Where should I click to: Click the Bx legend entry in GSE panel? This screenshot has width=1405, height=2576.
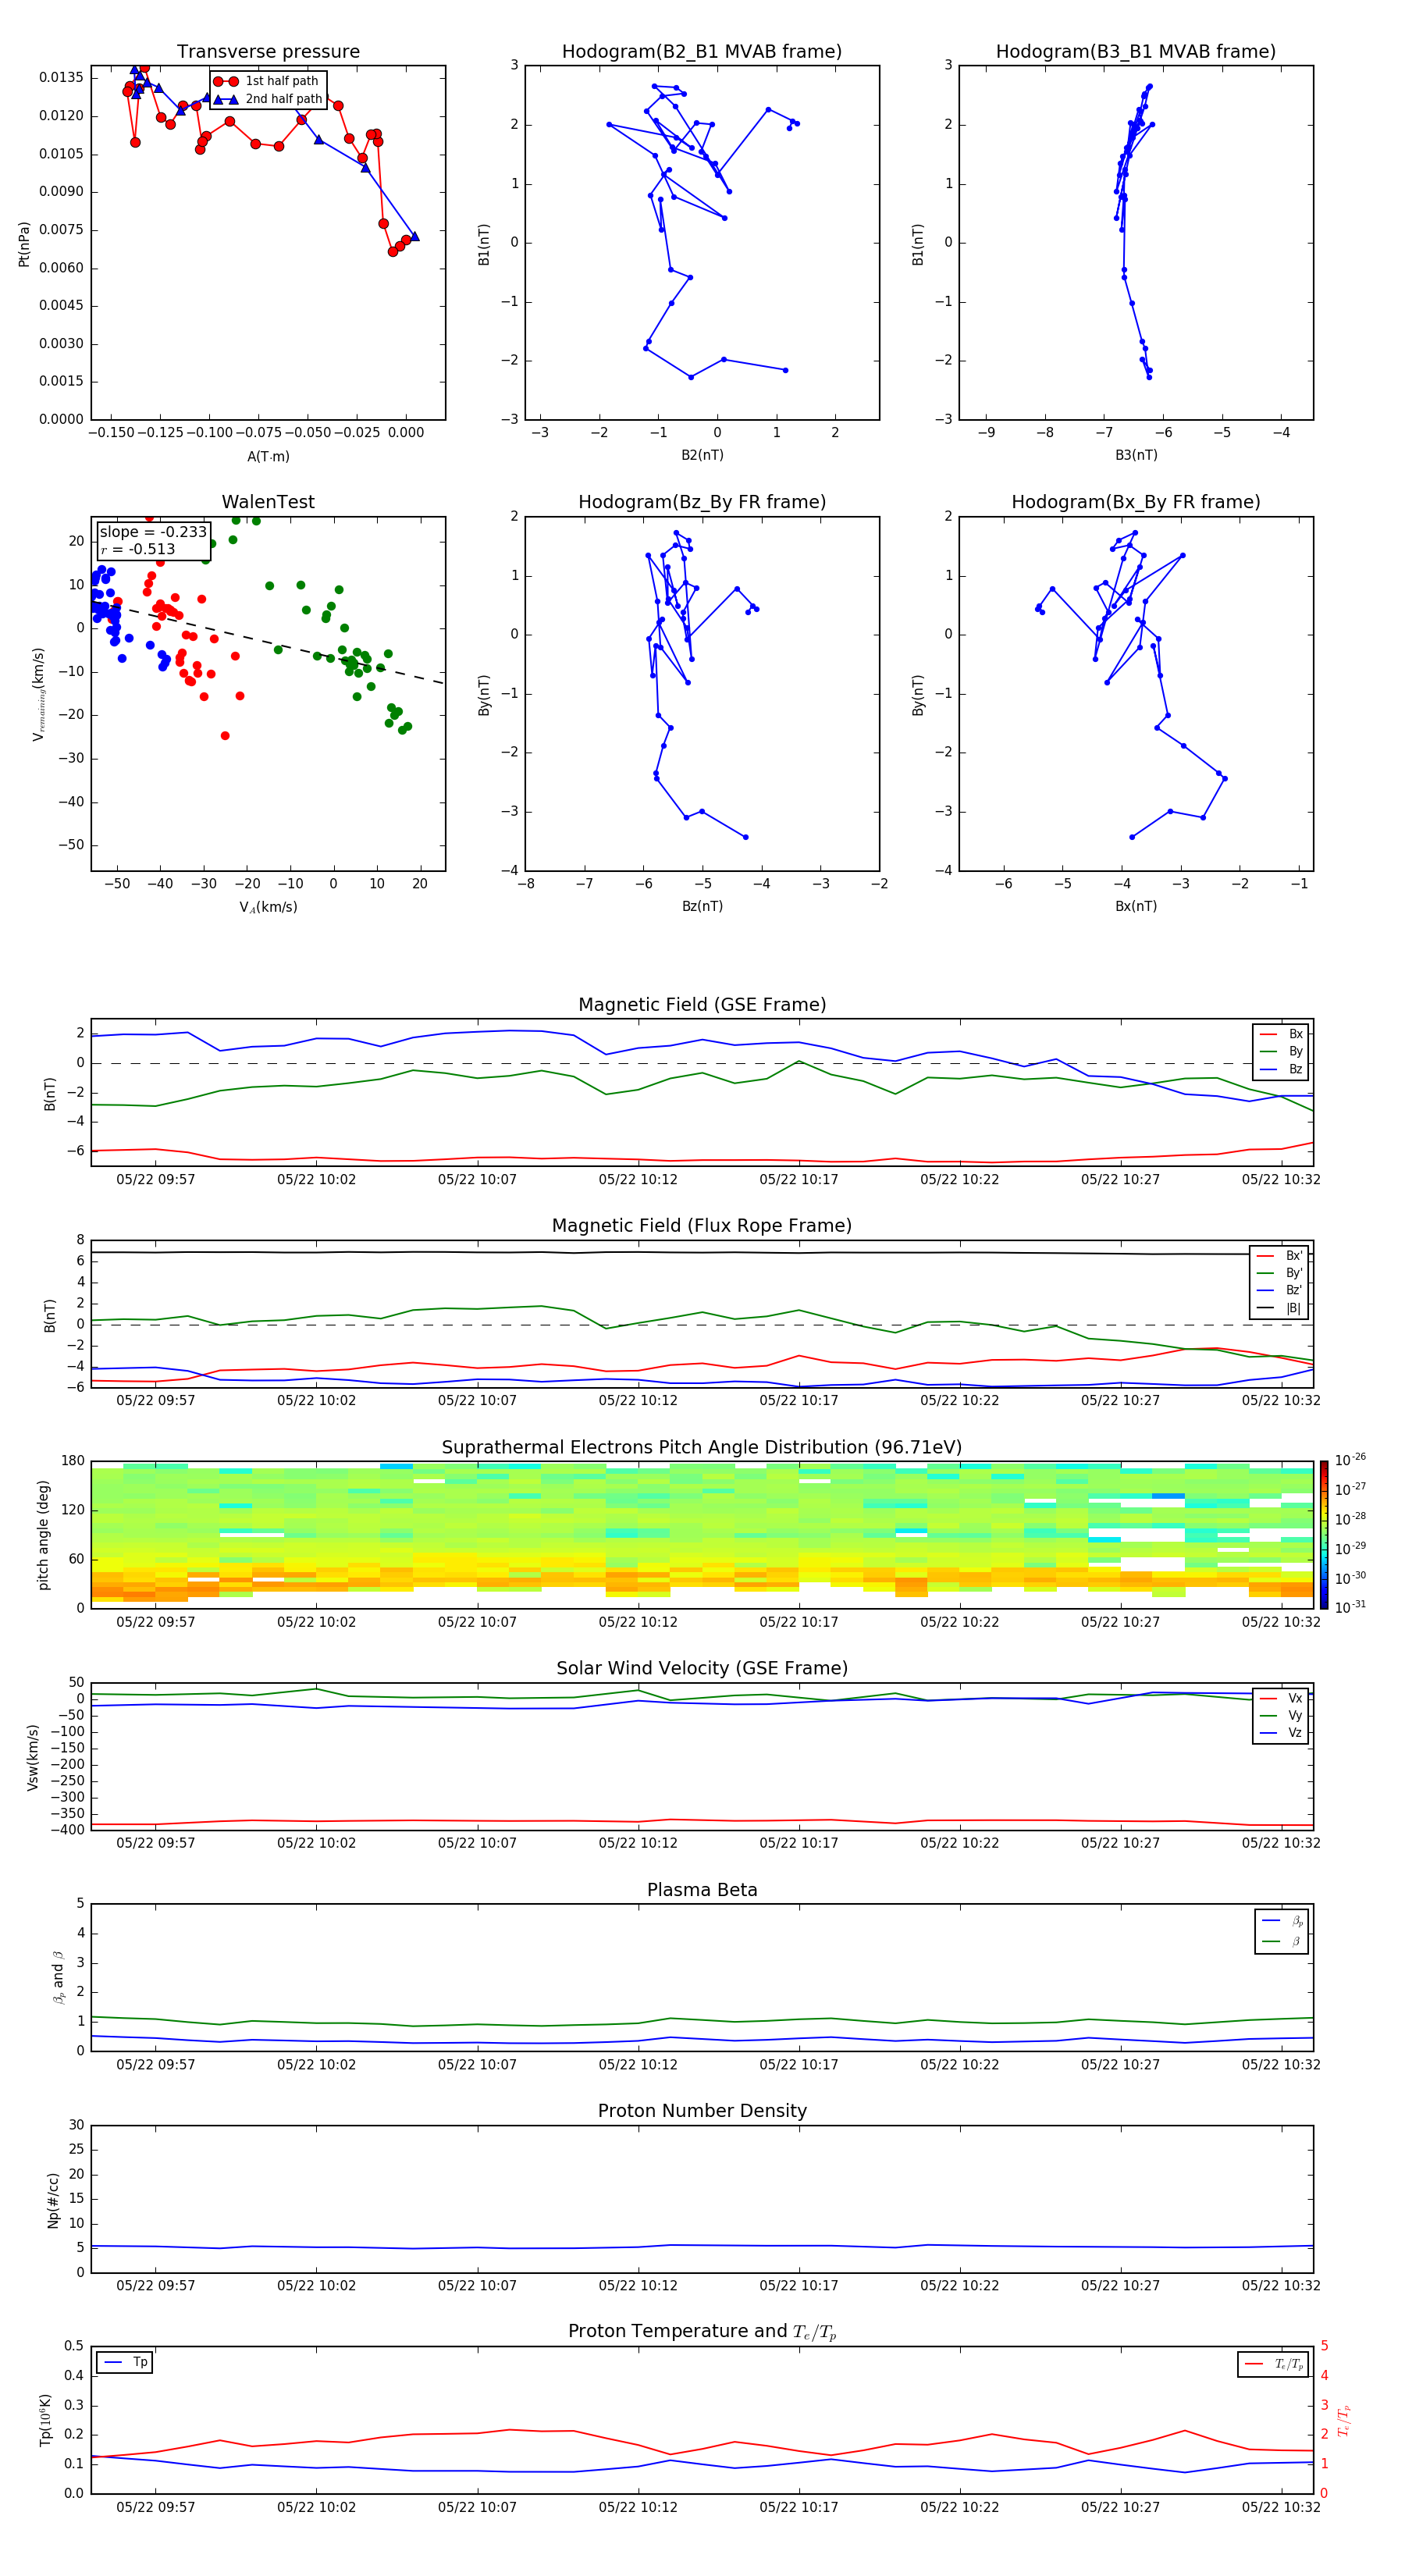(1282, 1034)
